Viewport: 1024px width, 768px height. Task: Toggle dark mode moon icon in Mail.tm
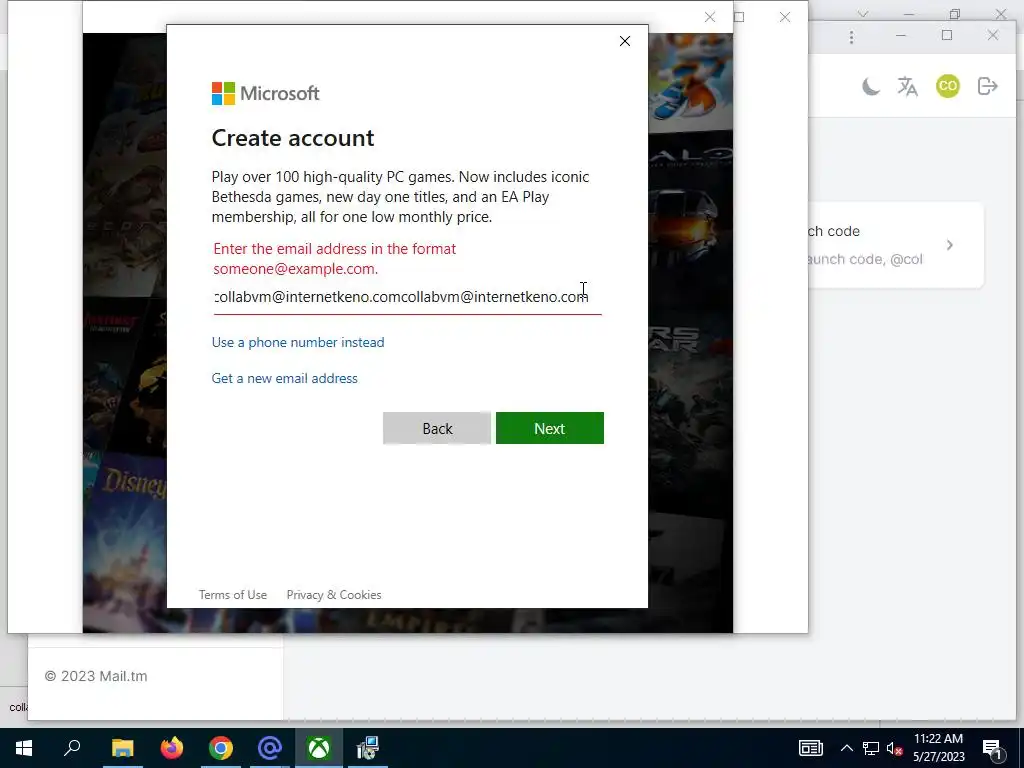pos(871,86)
